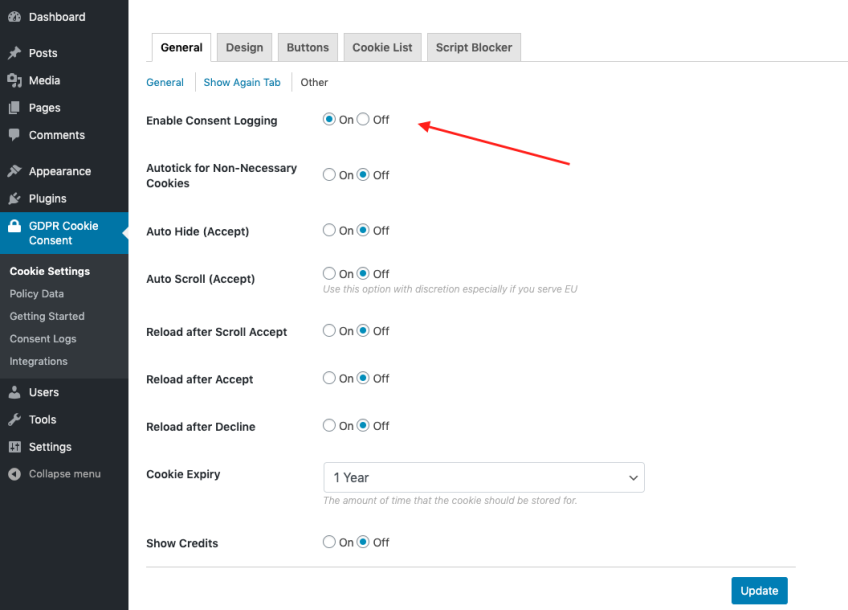The image size is (848, 610).
Task: Turn on Auto Scroll (Accept)
Action: click(x=329, y=273)
